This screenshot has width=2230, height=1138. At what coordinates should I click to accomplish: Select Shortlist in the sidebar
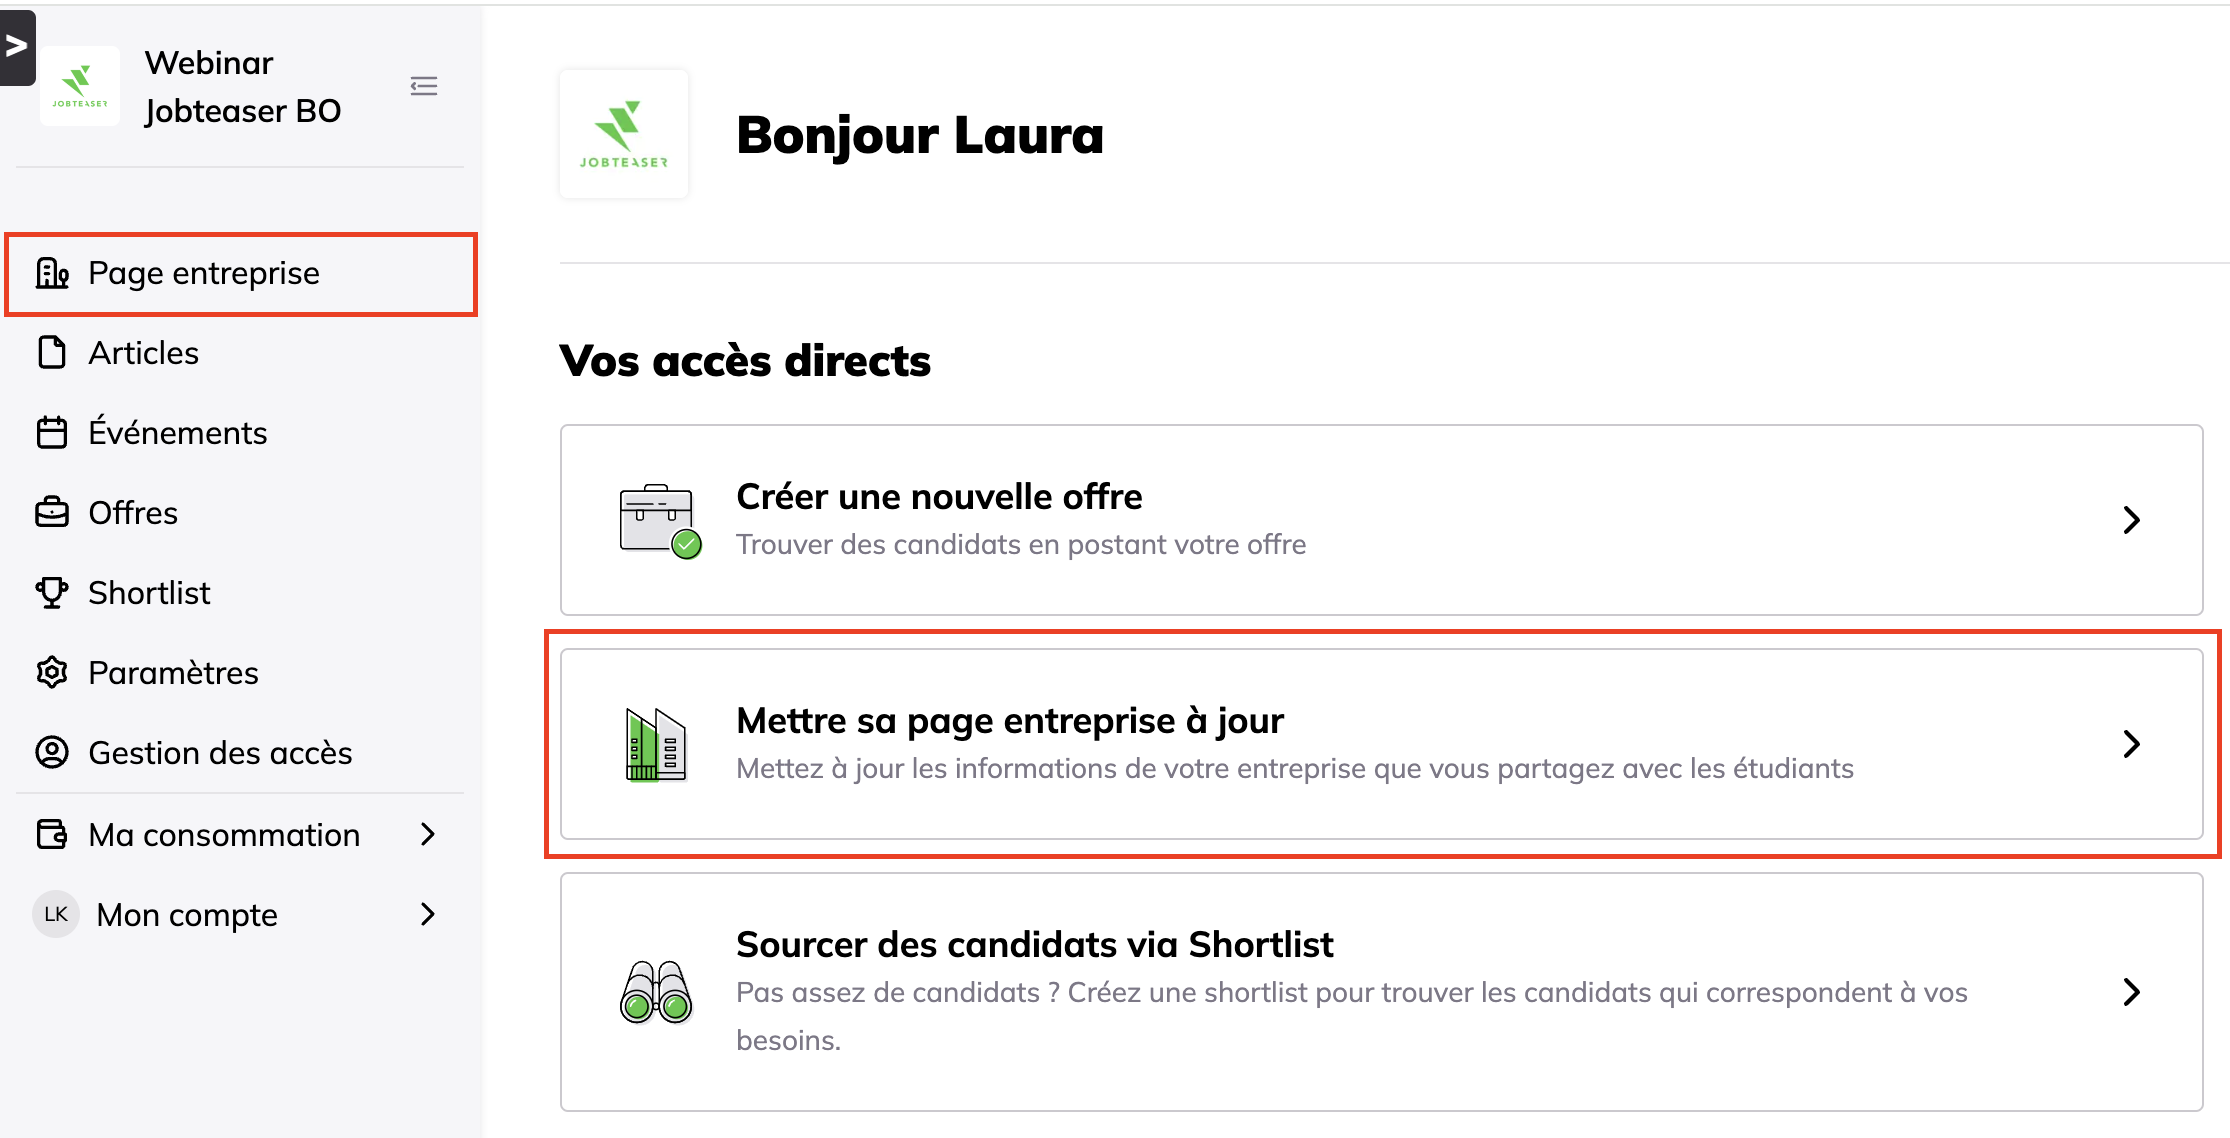click(x=150, y=593)
